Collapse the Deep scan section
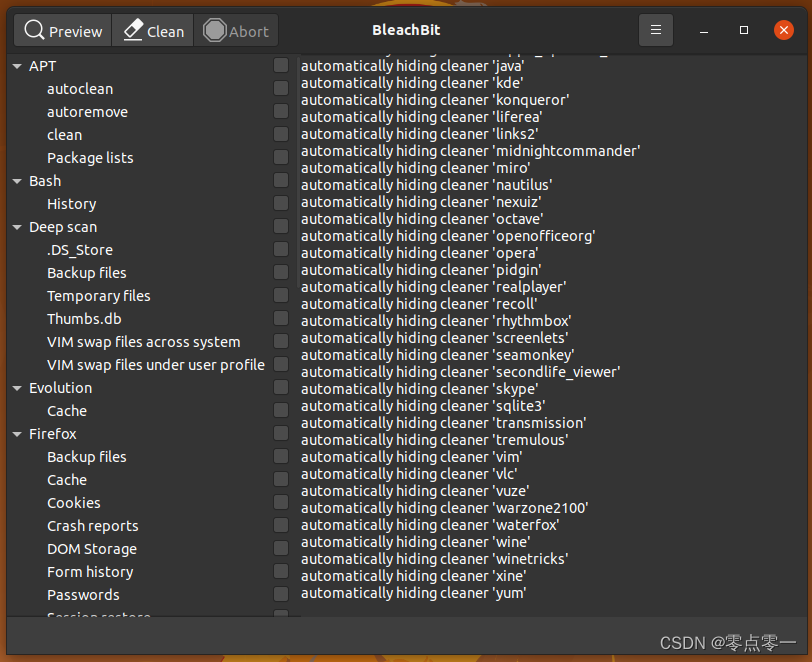 pyautogui.click(x=16, y=226)
